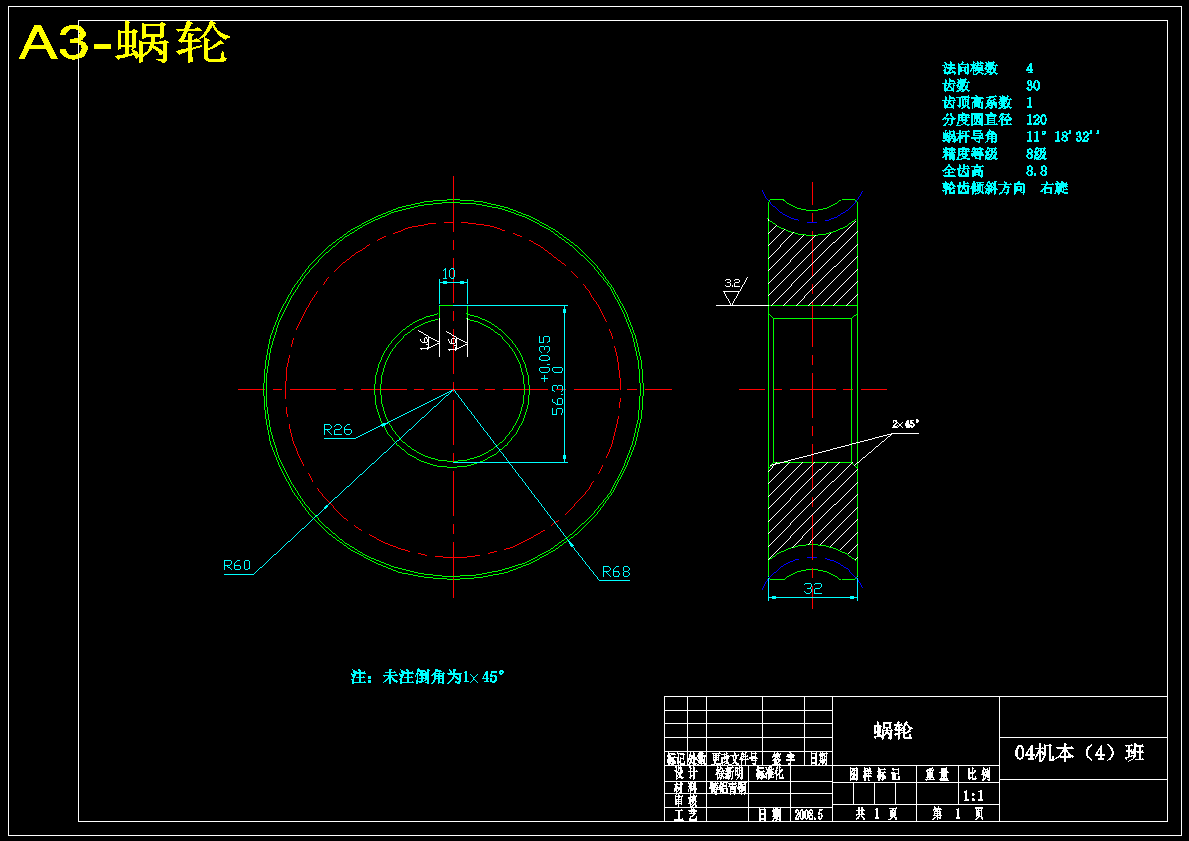The image size is (1189, 841).
Task: Click the lead angle value "11° 18' 32''"
Action: [1063, 137]
